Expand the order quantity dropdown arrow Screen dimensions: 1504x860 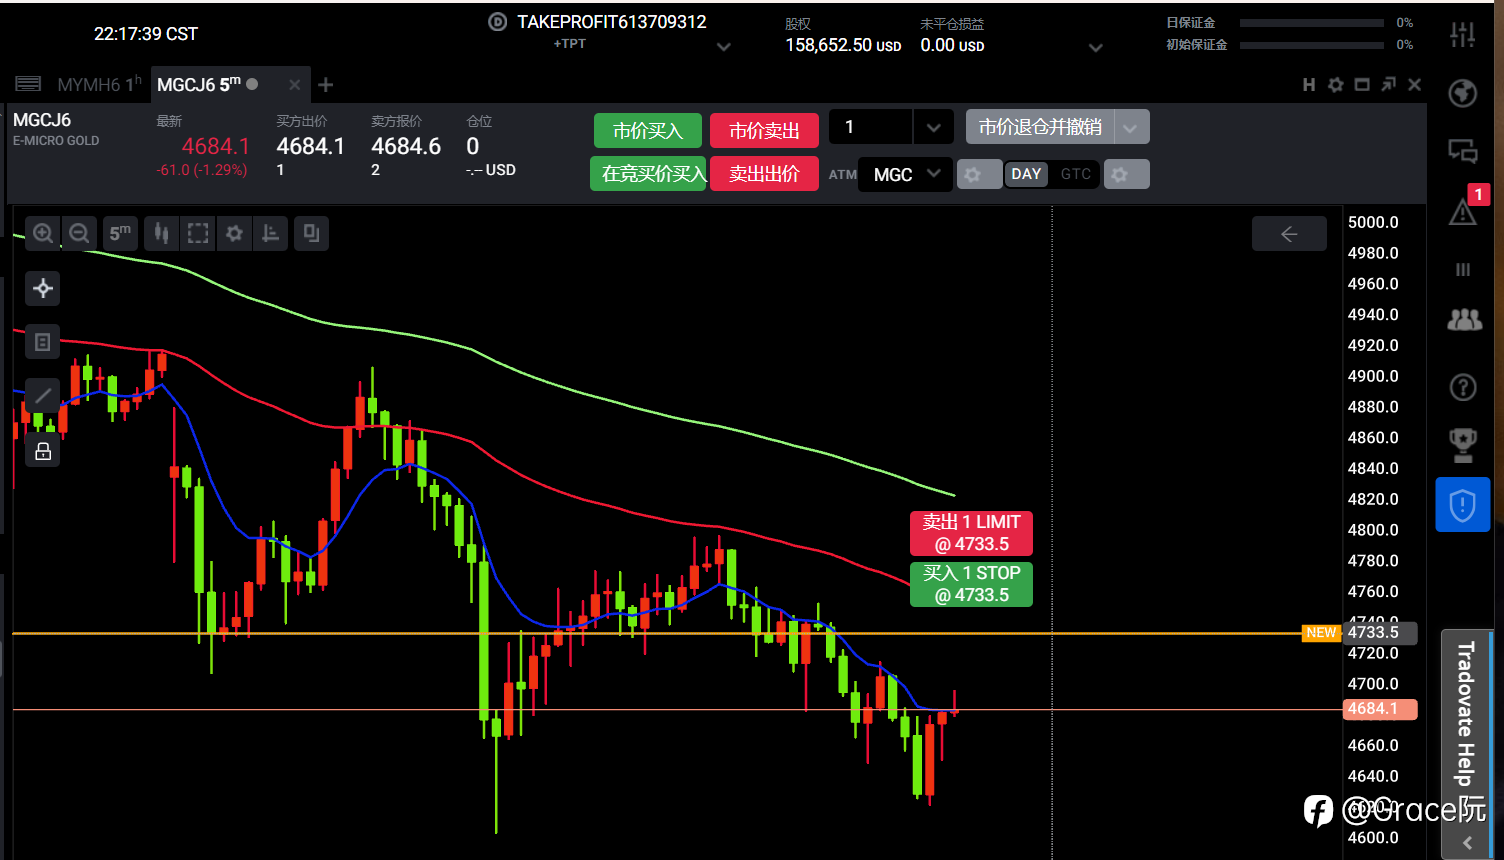(x=933, y=127)
